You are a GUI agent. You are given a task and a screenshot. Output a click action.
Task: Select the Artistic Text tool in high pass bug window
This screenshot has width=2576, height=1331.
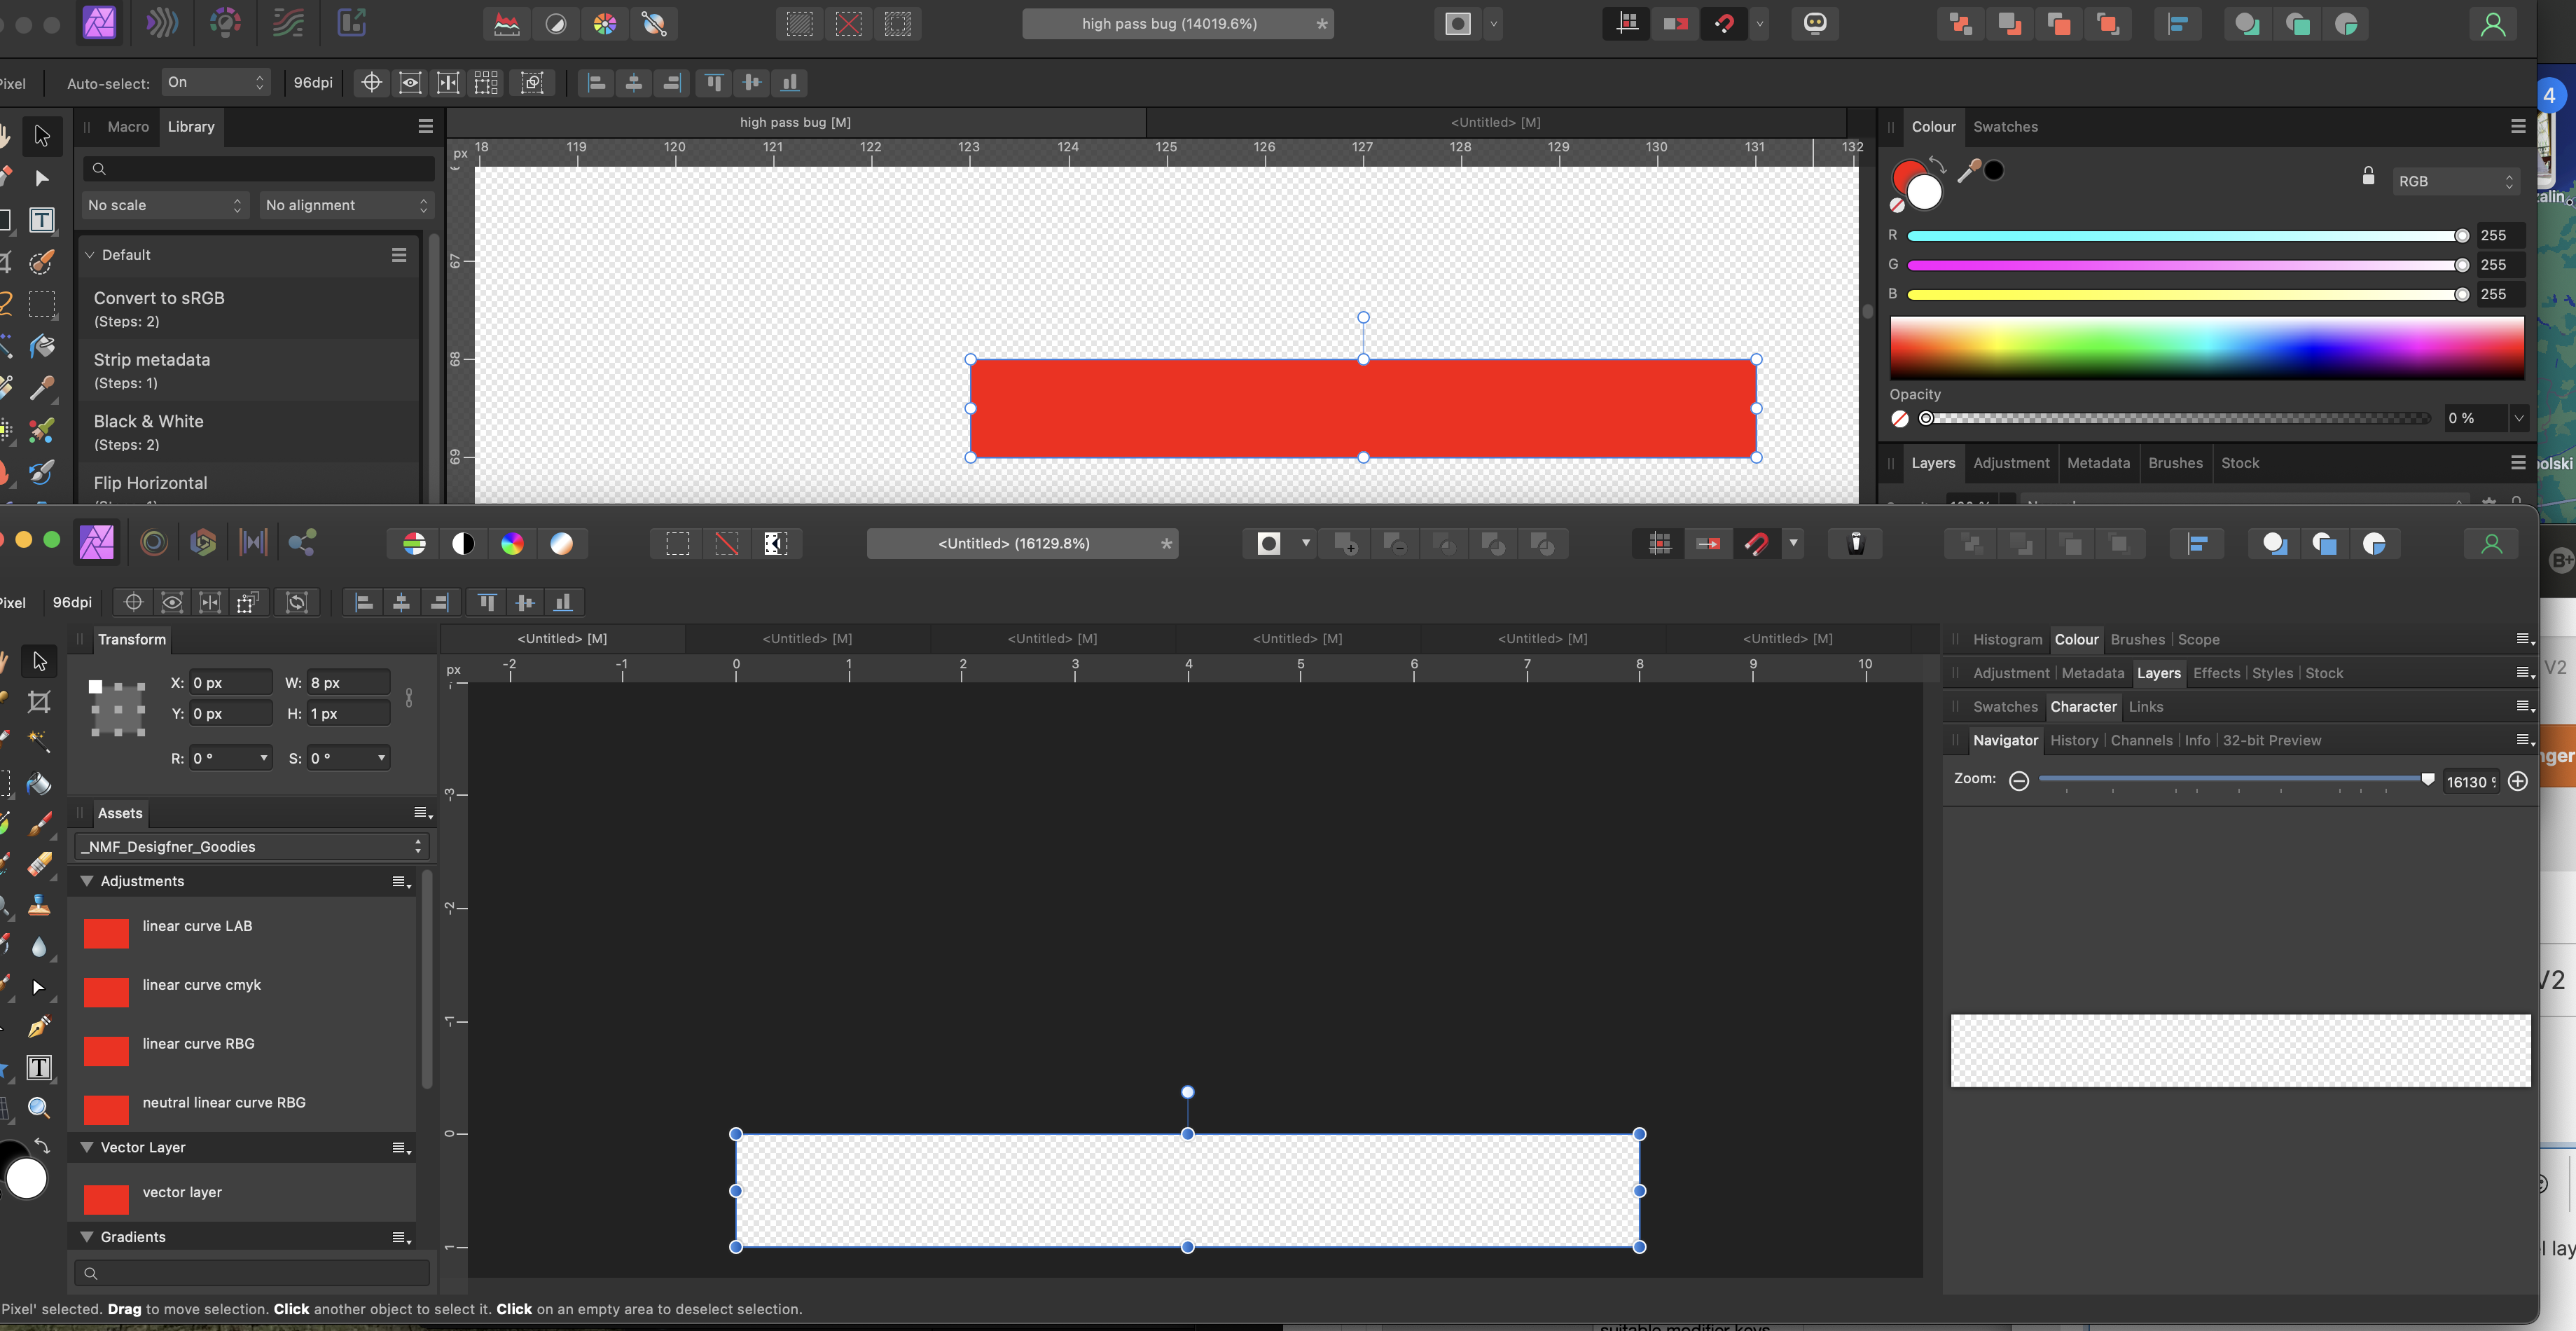[41, 220]
